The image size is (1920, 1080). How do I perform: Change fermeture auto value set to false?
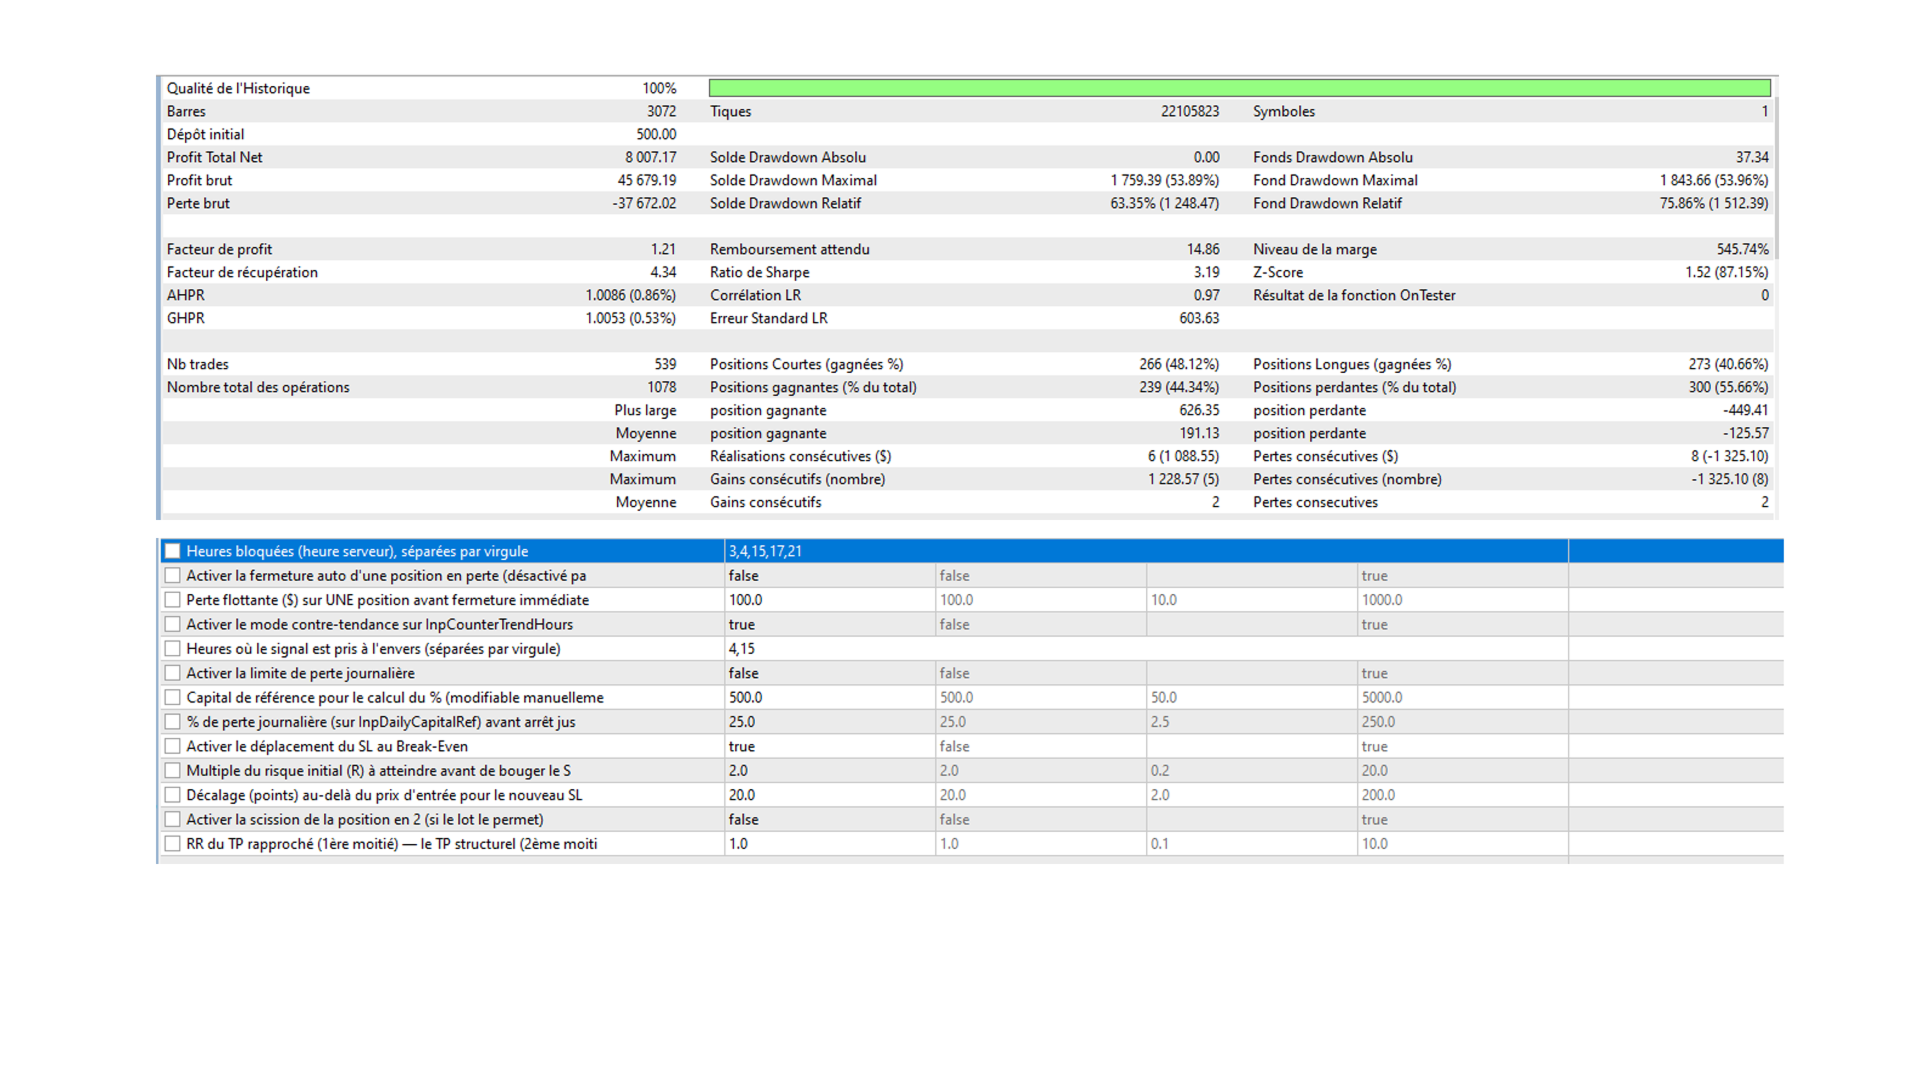point(830,576)
